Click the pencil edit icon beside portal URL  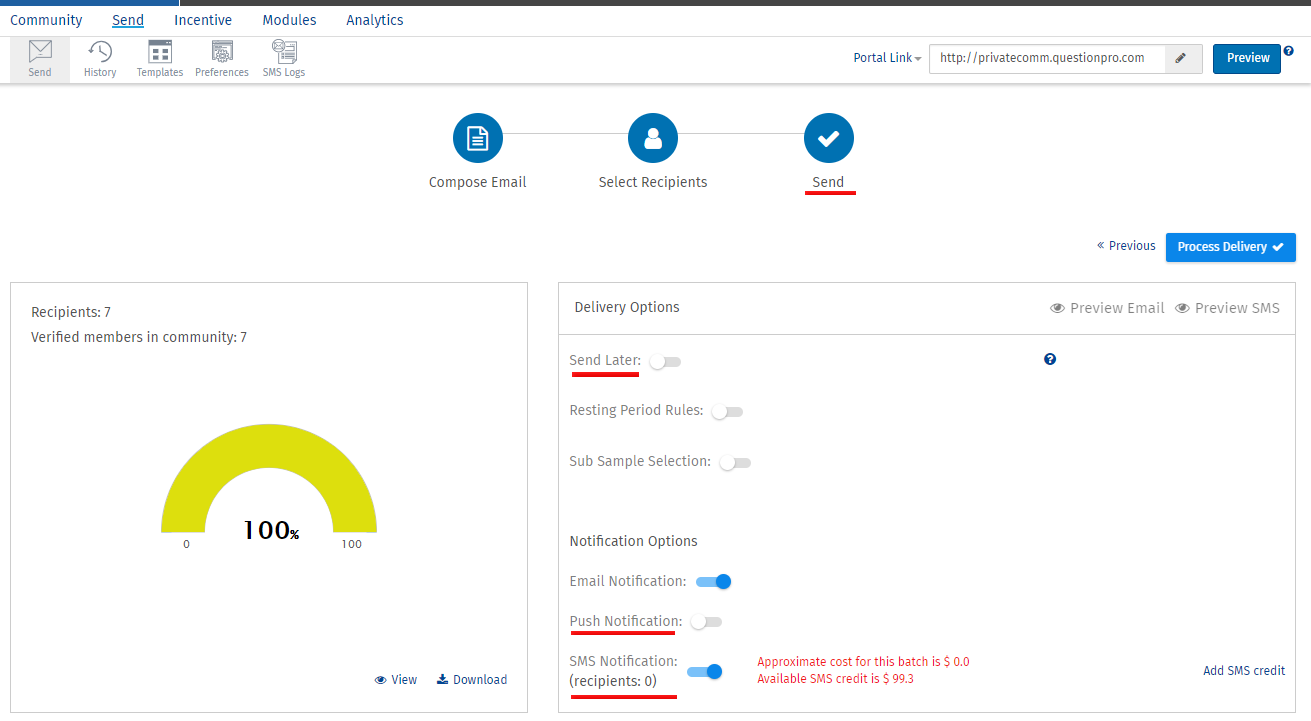point(1181,59)
